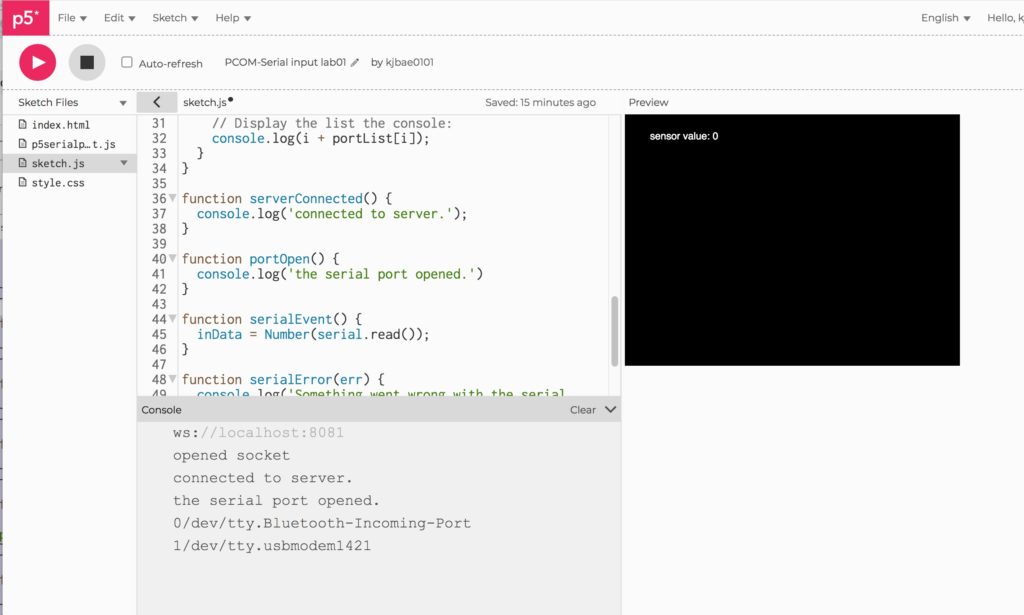1024x615 pixels.
Task: Open the File menu
Action: pyautogui.click(x=72, y=18)
